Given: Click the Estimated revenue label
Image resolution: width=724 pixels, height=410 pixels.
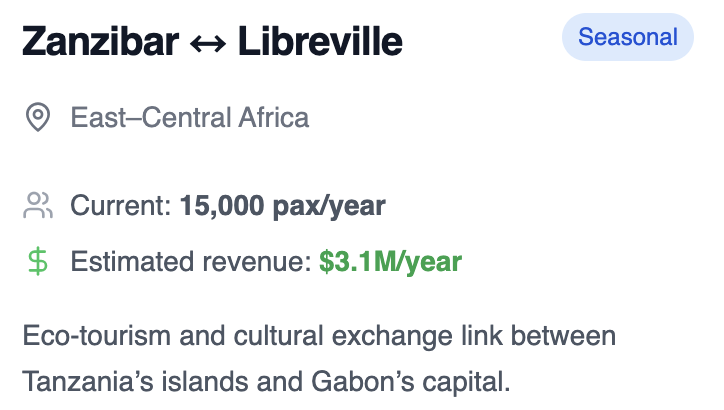Looking at the screenshot, I should [x=191, y=262].
